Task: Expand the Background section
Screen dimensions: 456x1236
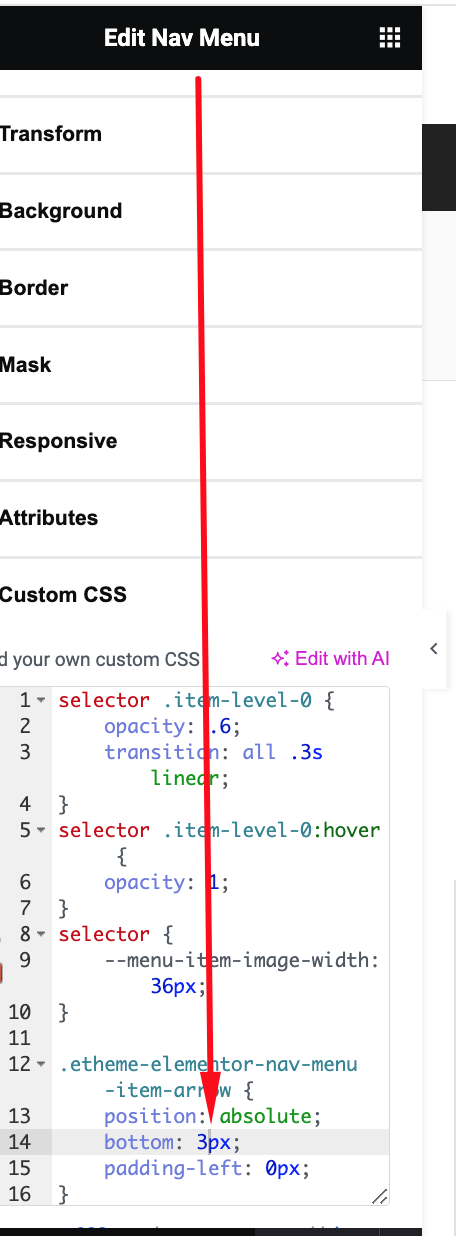Action: [x=211, y=211]
